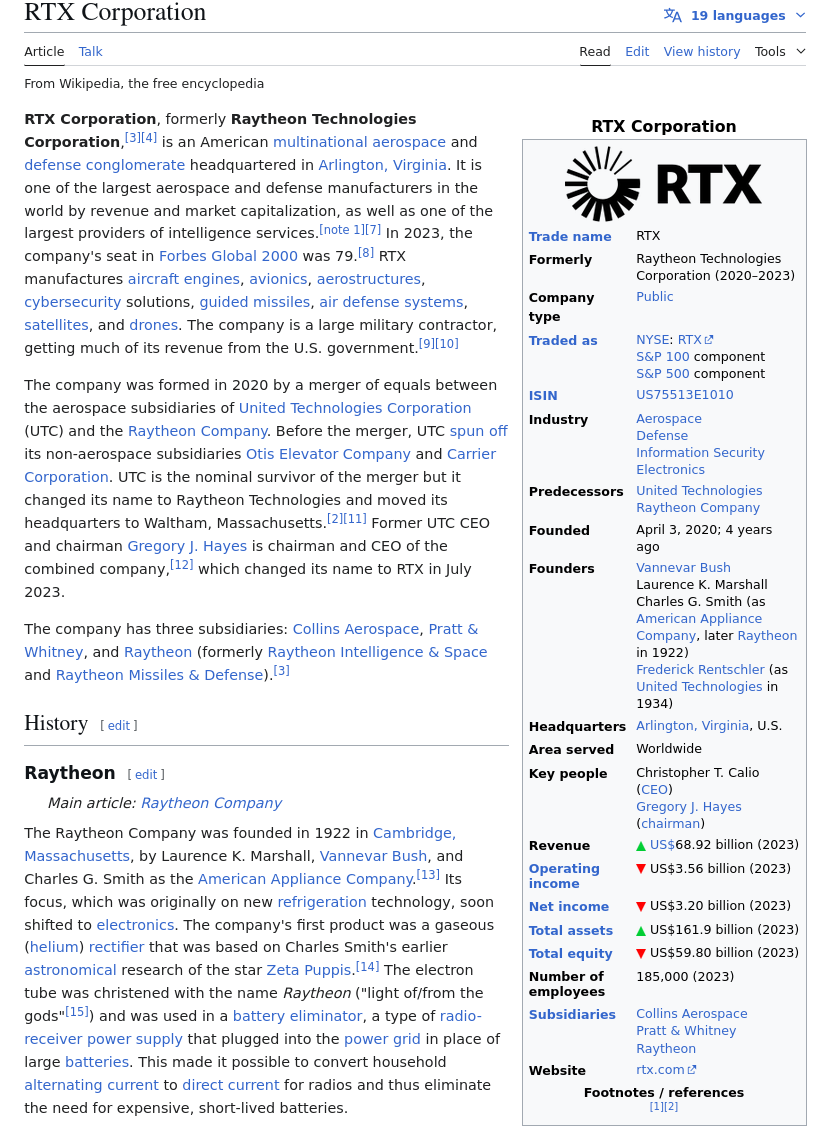Screen dimensions: 823x1135
Task: Switch to the Talk tab
Action: pos(90,51)
